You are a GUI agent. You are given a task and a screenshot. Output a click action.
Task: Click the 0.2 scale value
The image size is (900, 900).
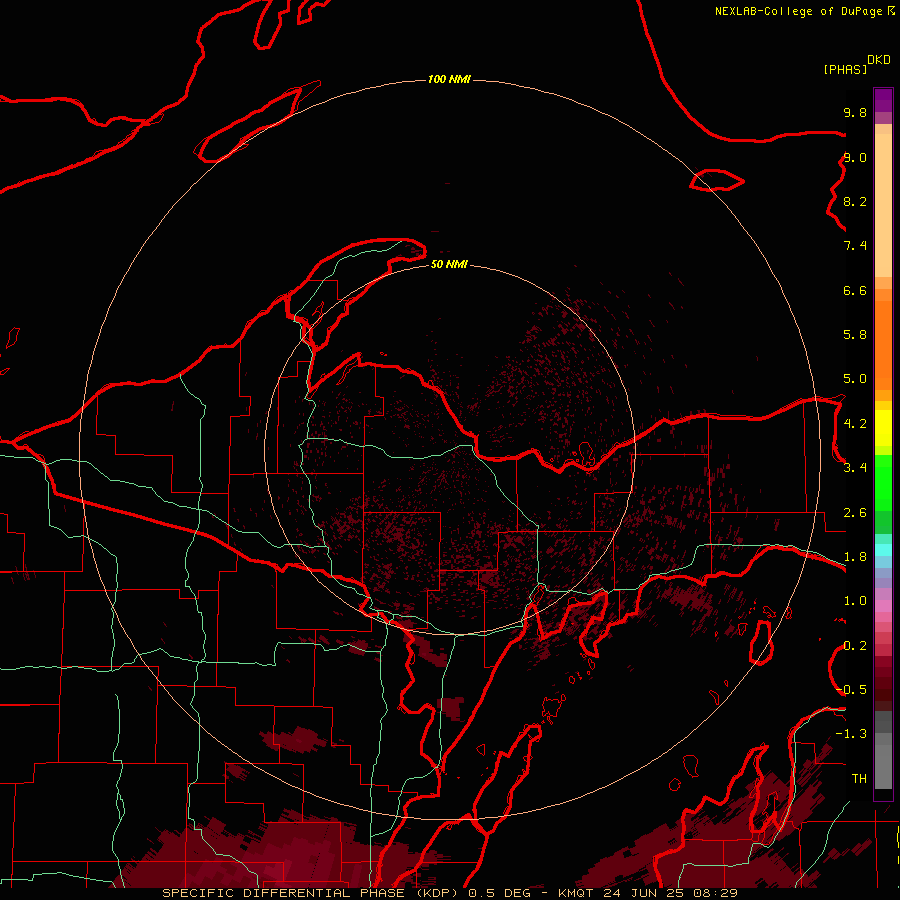pyautogui.click(x=855, y=645)
